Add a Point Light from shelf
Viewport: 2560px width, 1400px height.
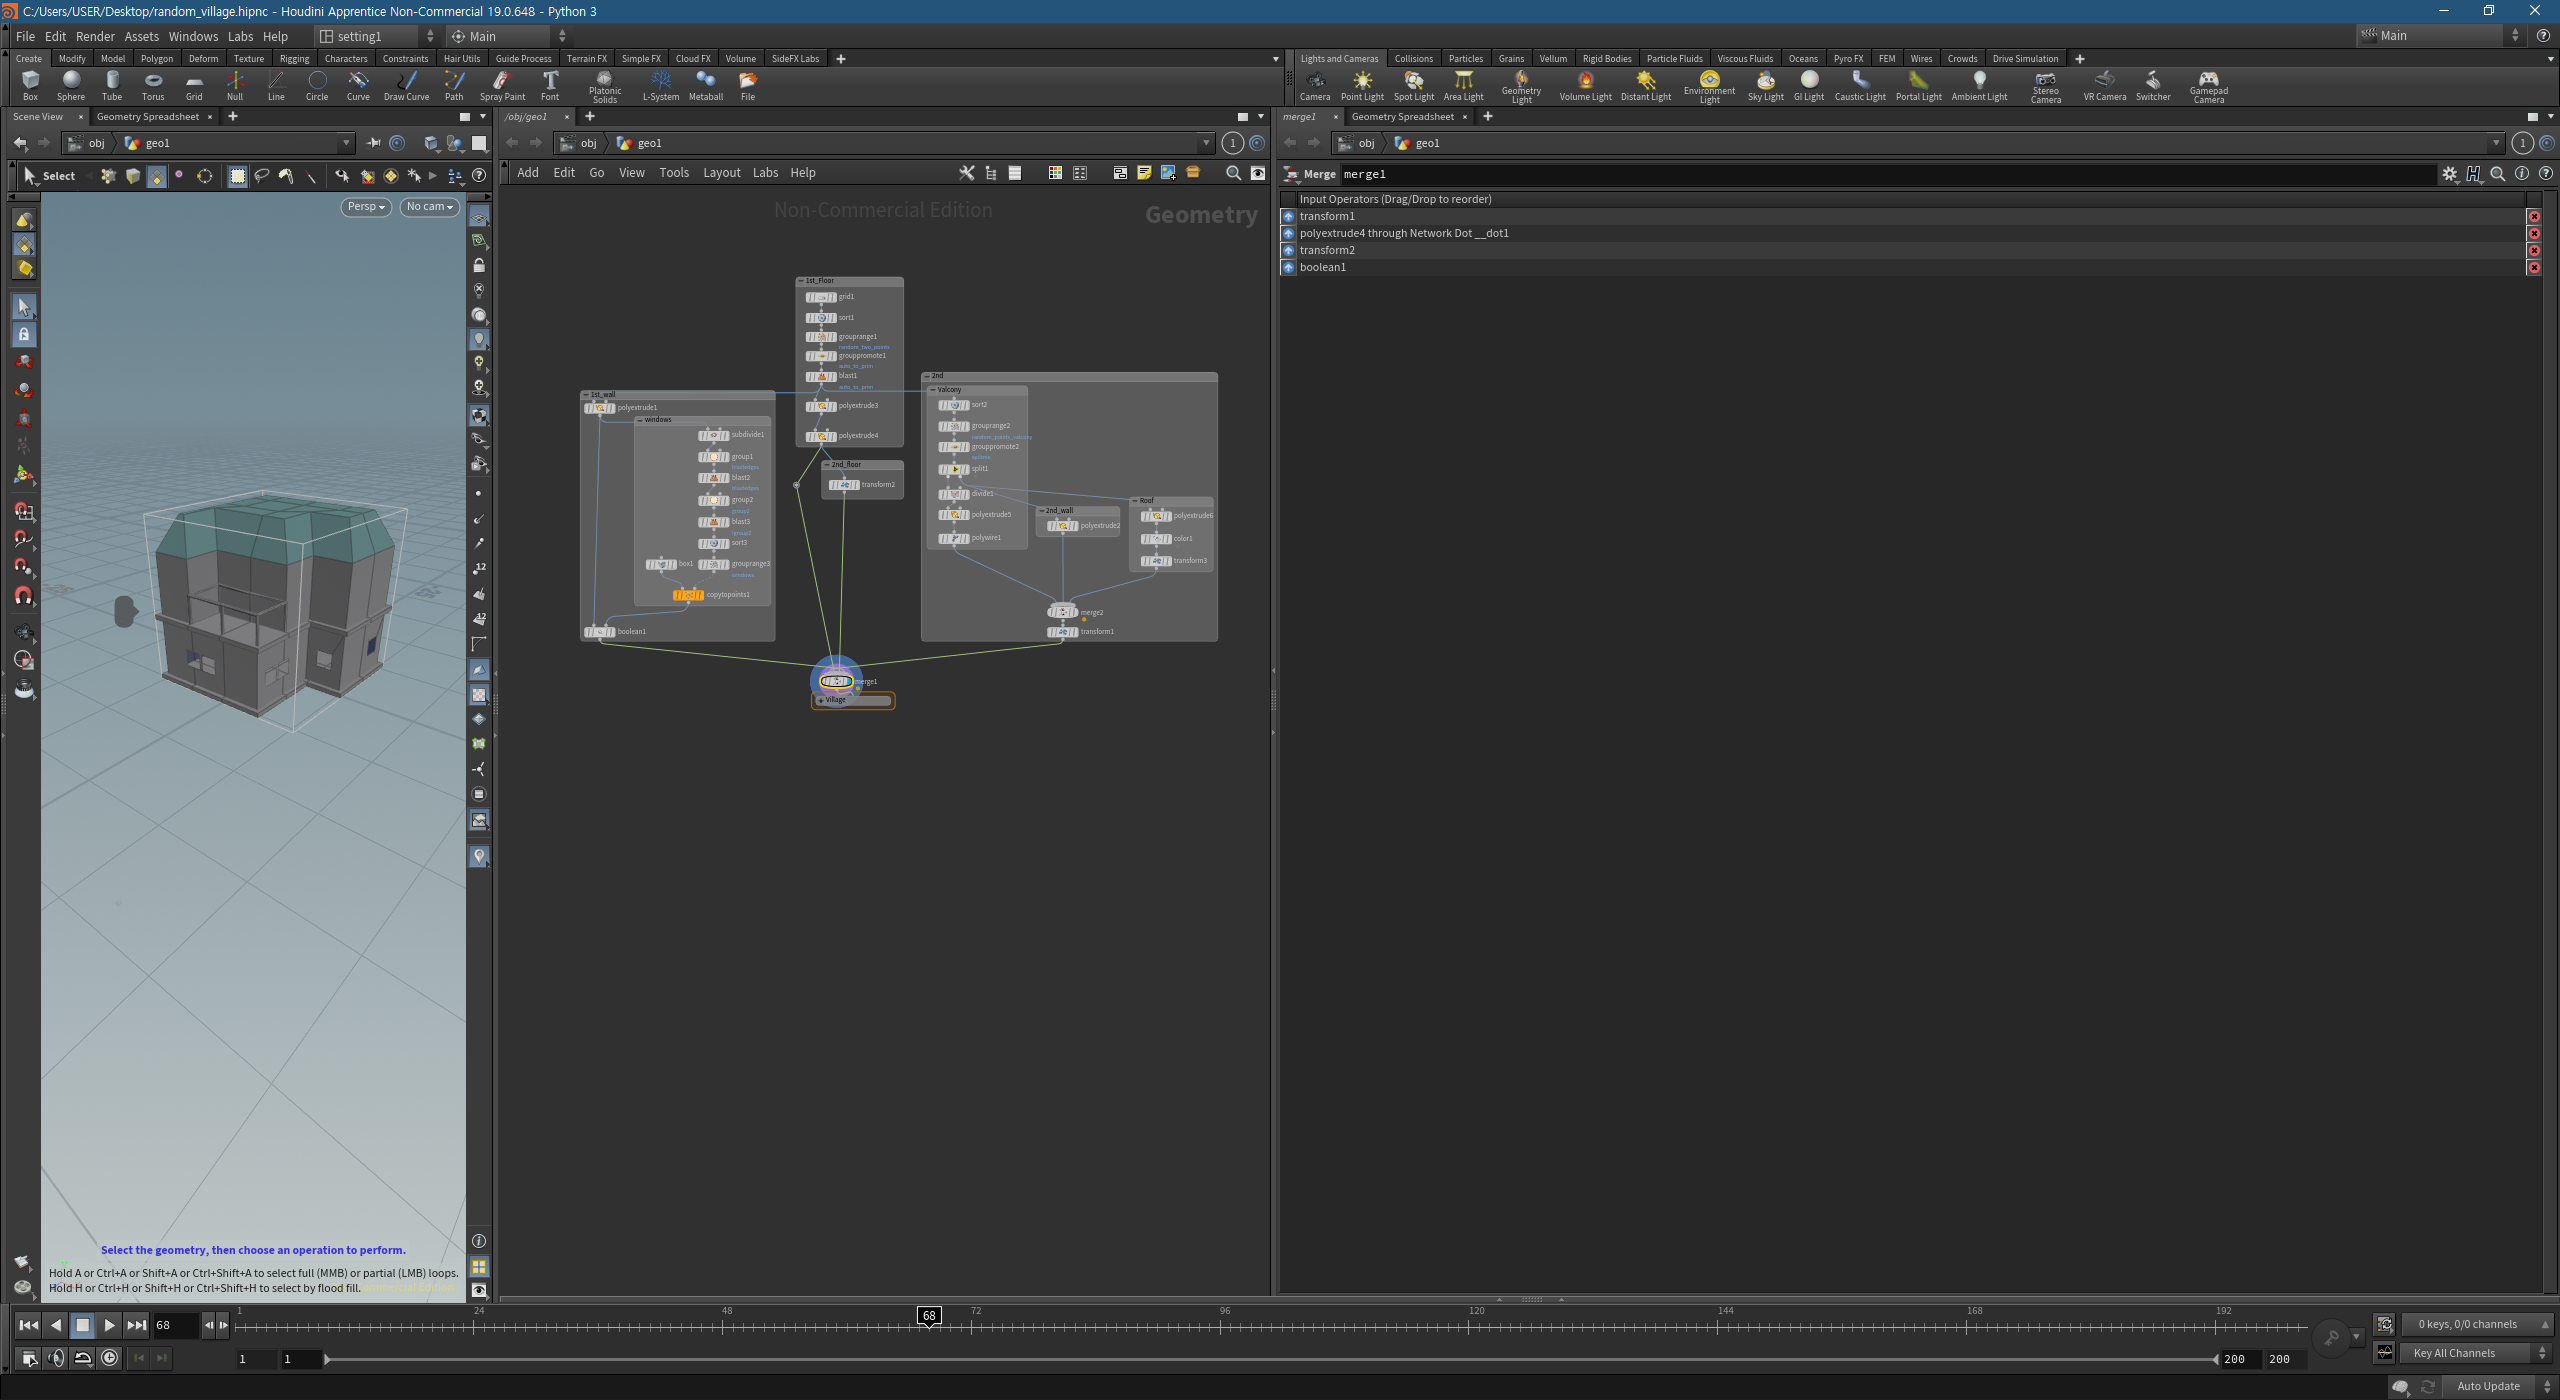tap(1361, 84)
